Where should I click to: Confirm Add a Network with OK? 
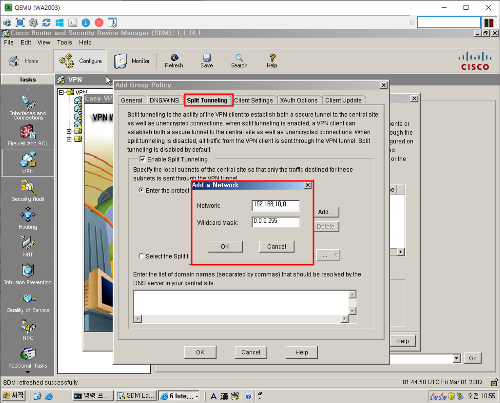[225, 246]
